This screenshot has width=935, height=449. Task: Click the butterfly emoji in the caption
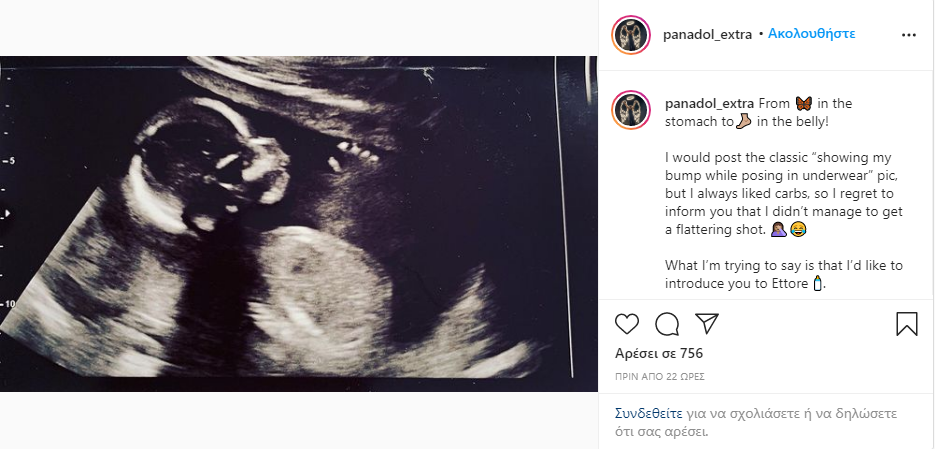(803, 104)
